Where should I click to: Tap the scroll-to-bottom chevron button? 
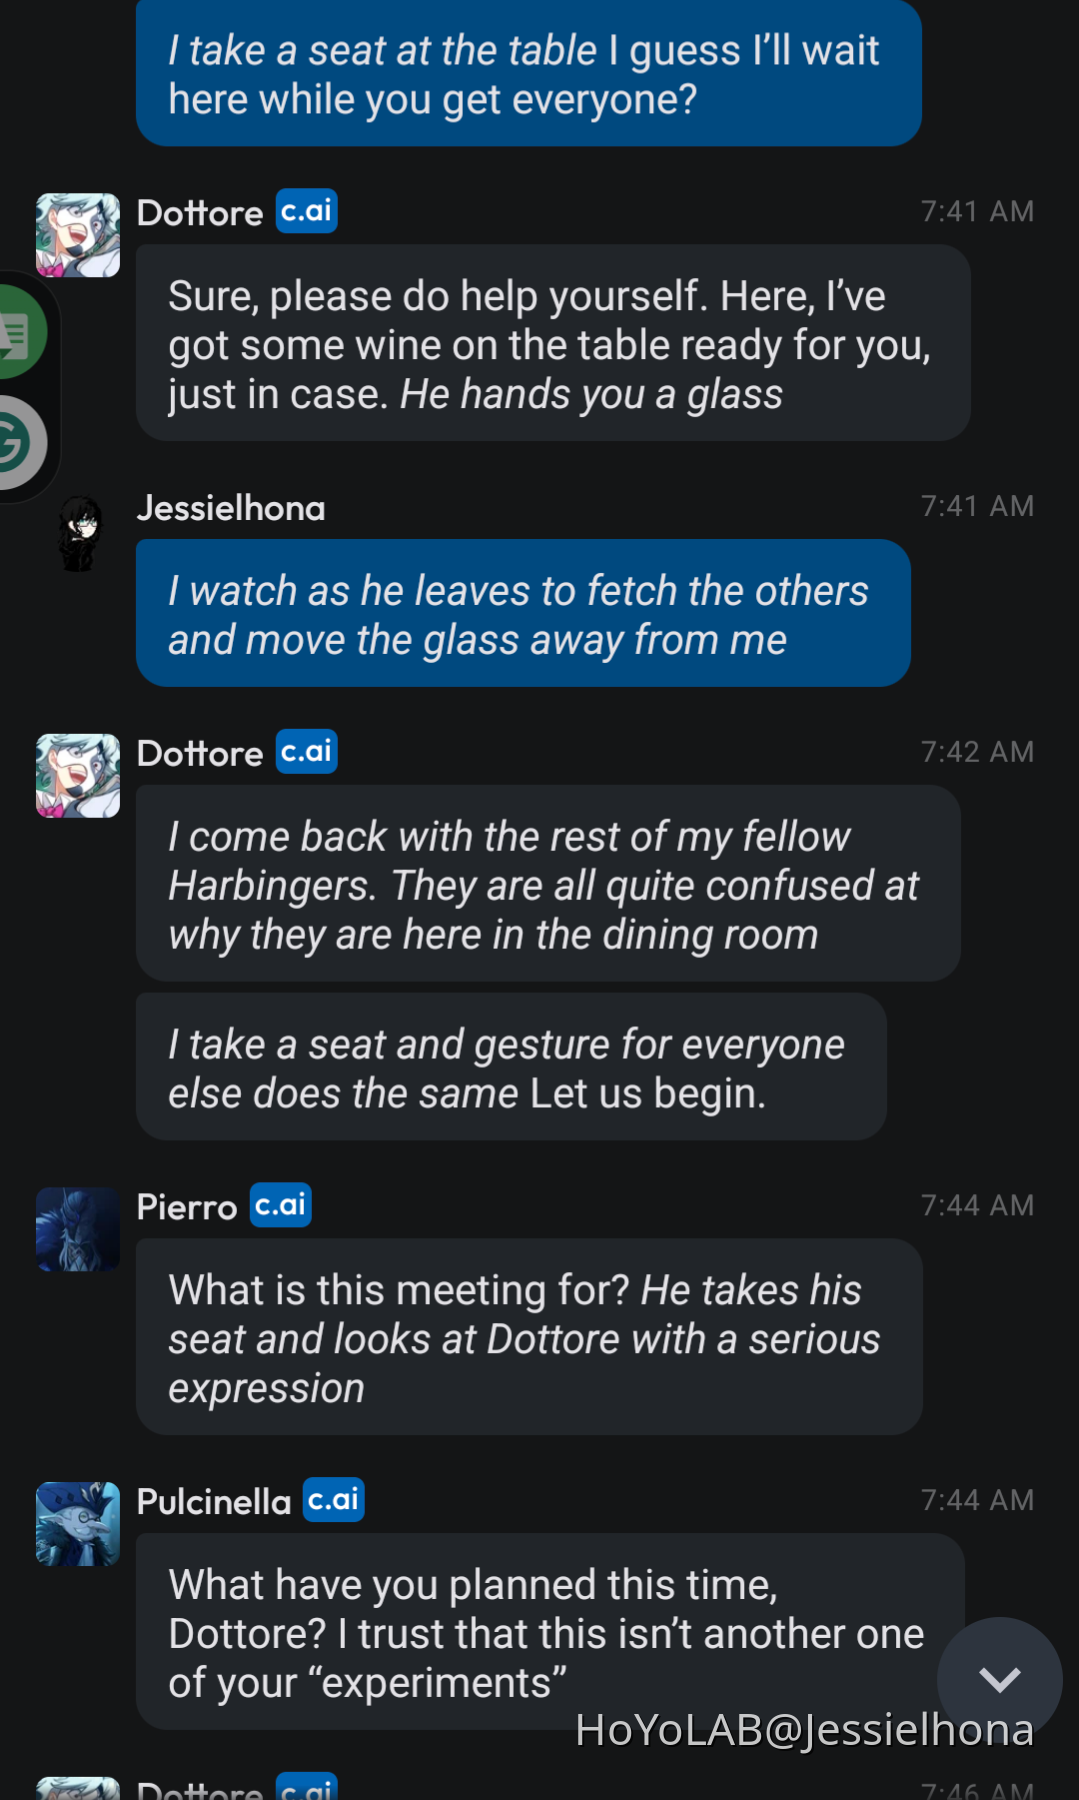click(999, 1679)
